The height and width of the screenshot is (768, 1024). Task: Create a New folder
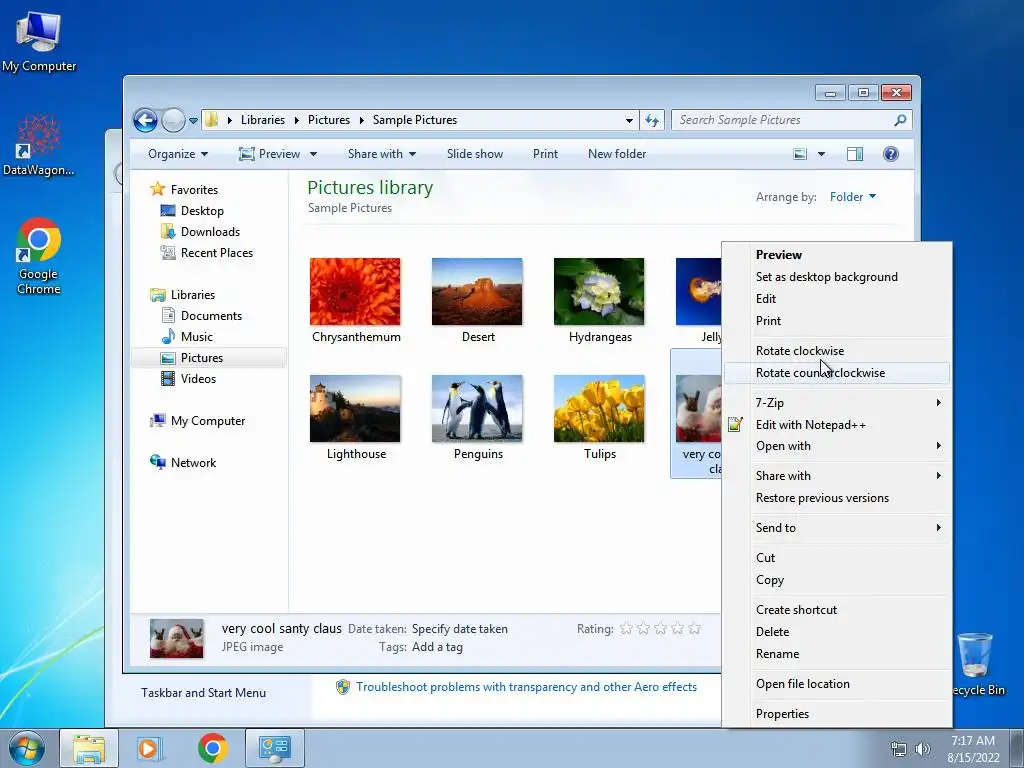tap(617, 154)
